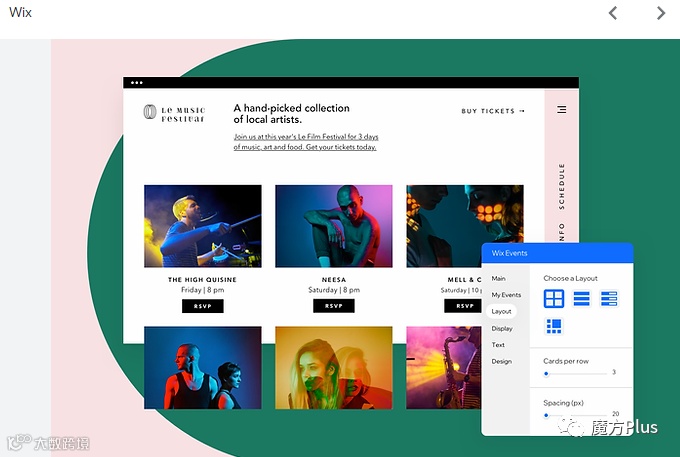Click the BUY TICKETS link
Screen dimensions: 680x457
(493, 111)
